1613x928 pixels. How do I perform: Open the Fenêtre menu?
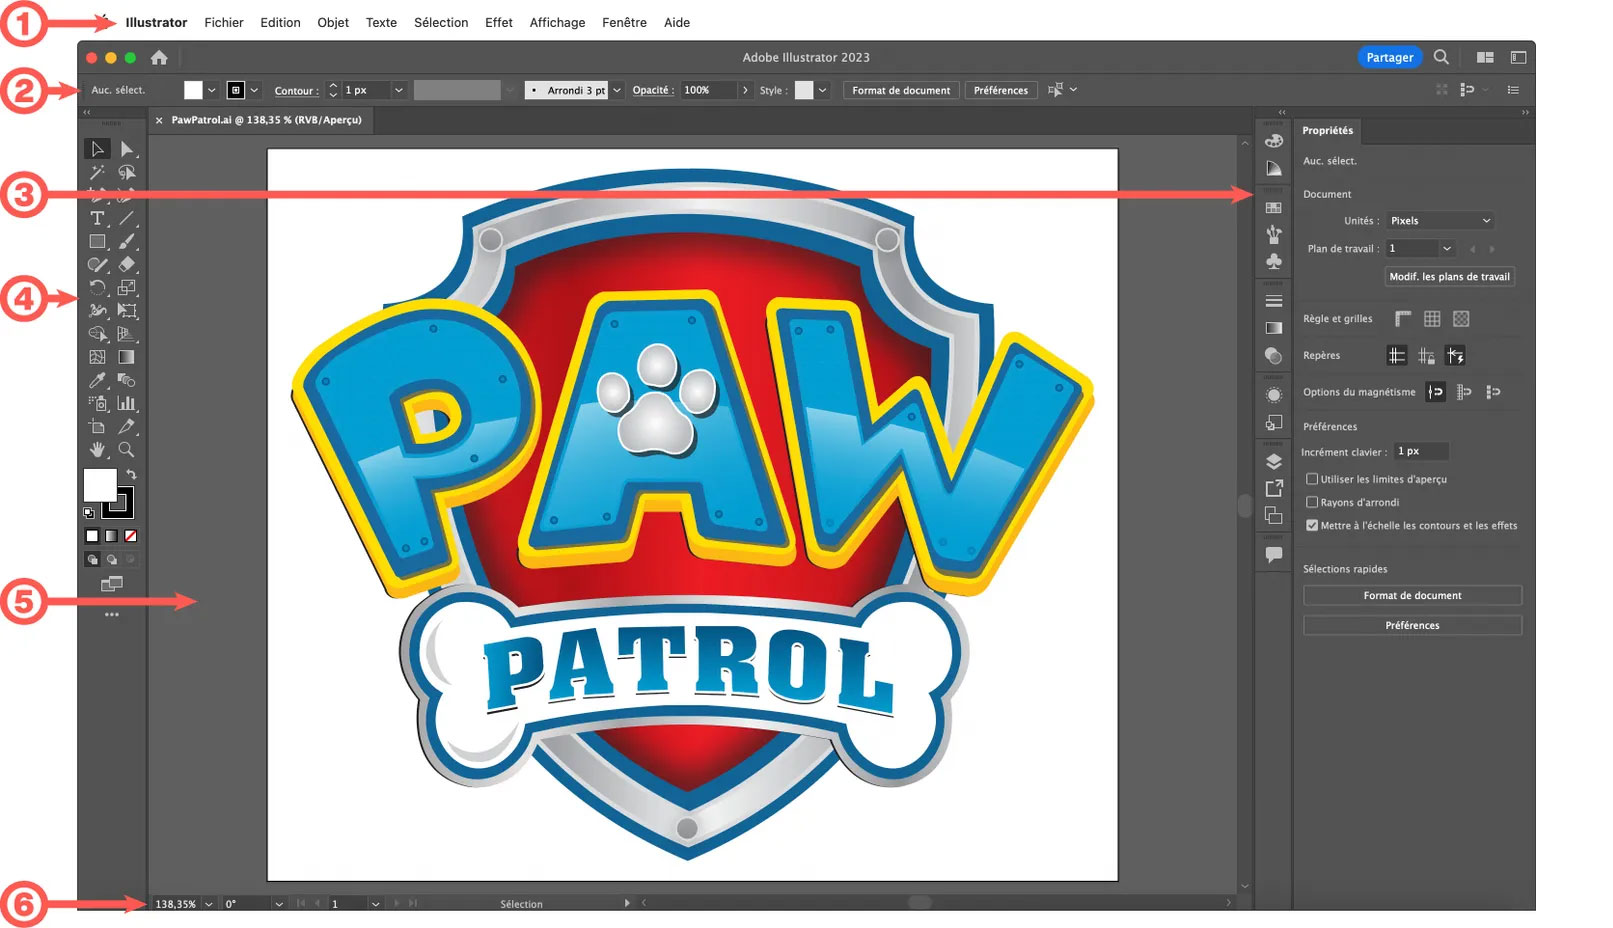pyautogui.click(x=624, y=22)
